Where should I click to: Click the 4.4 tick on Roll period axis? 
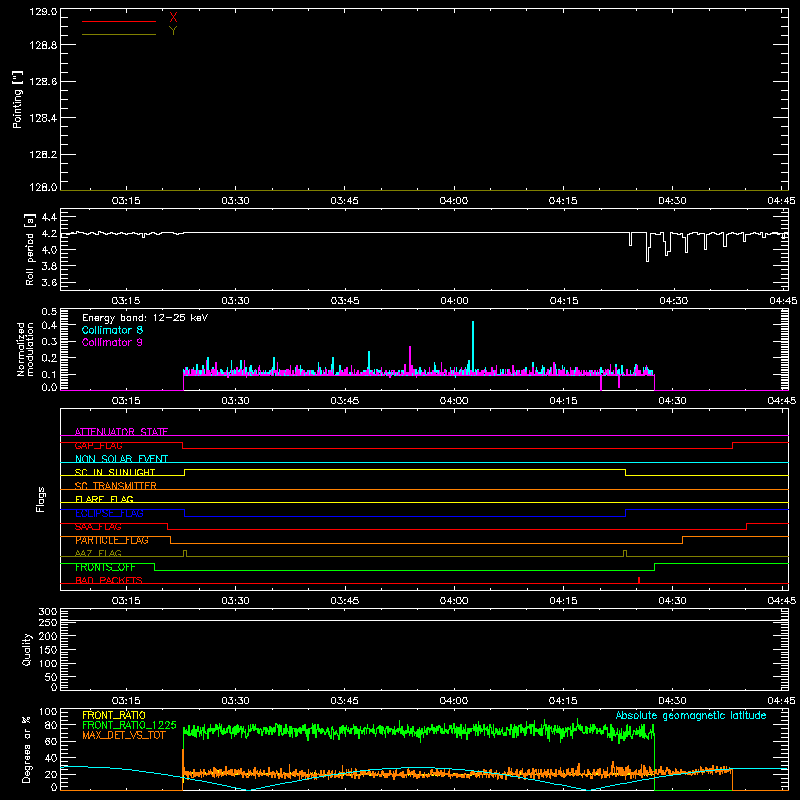(x=49, y=217)
